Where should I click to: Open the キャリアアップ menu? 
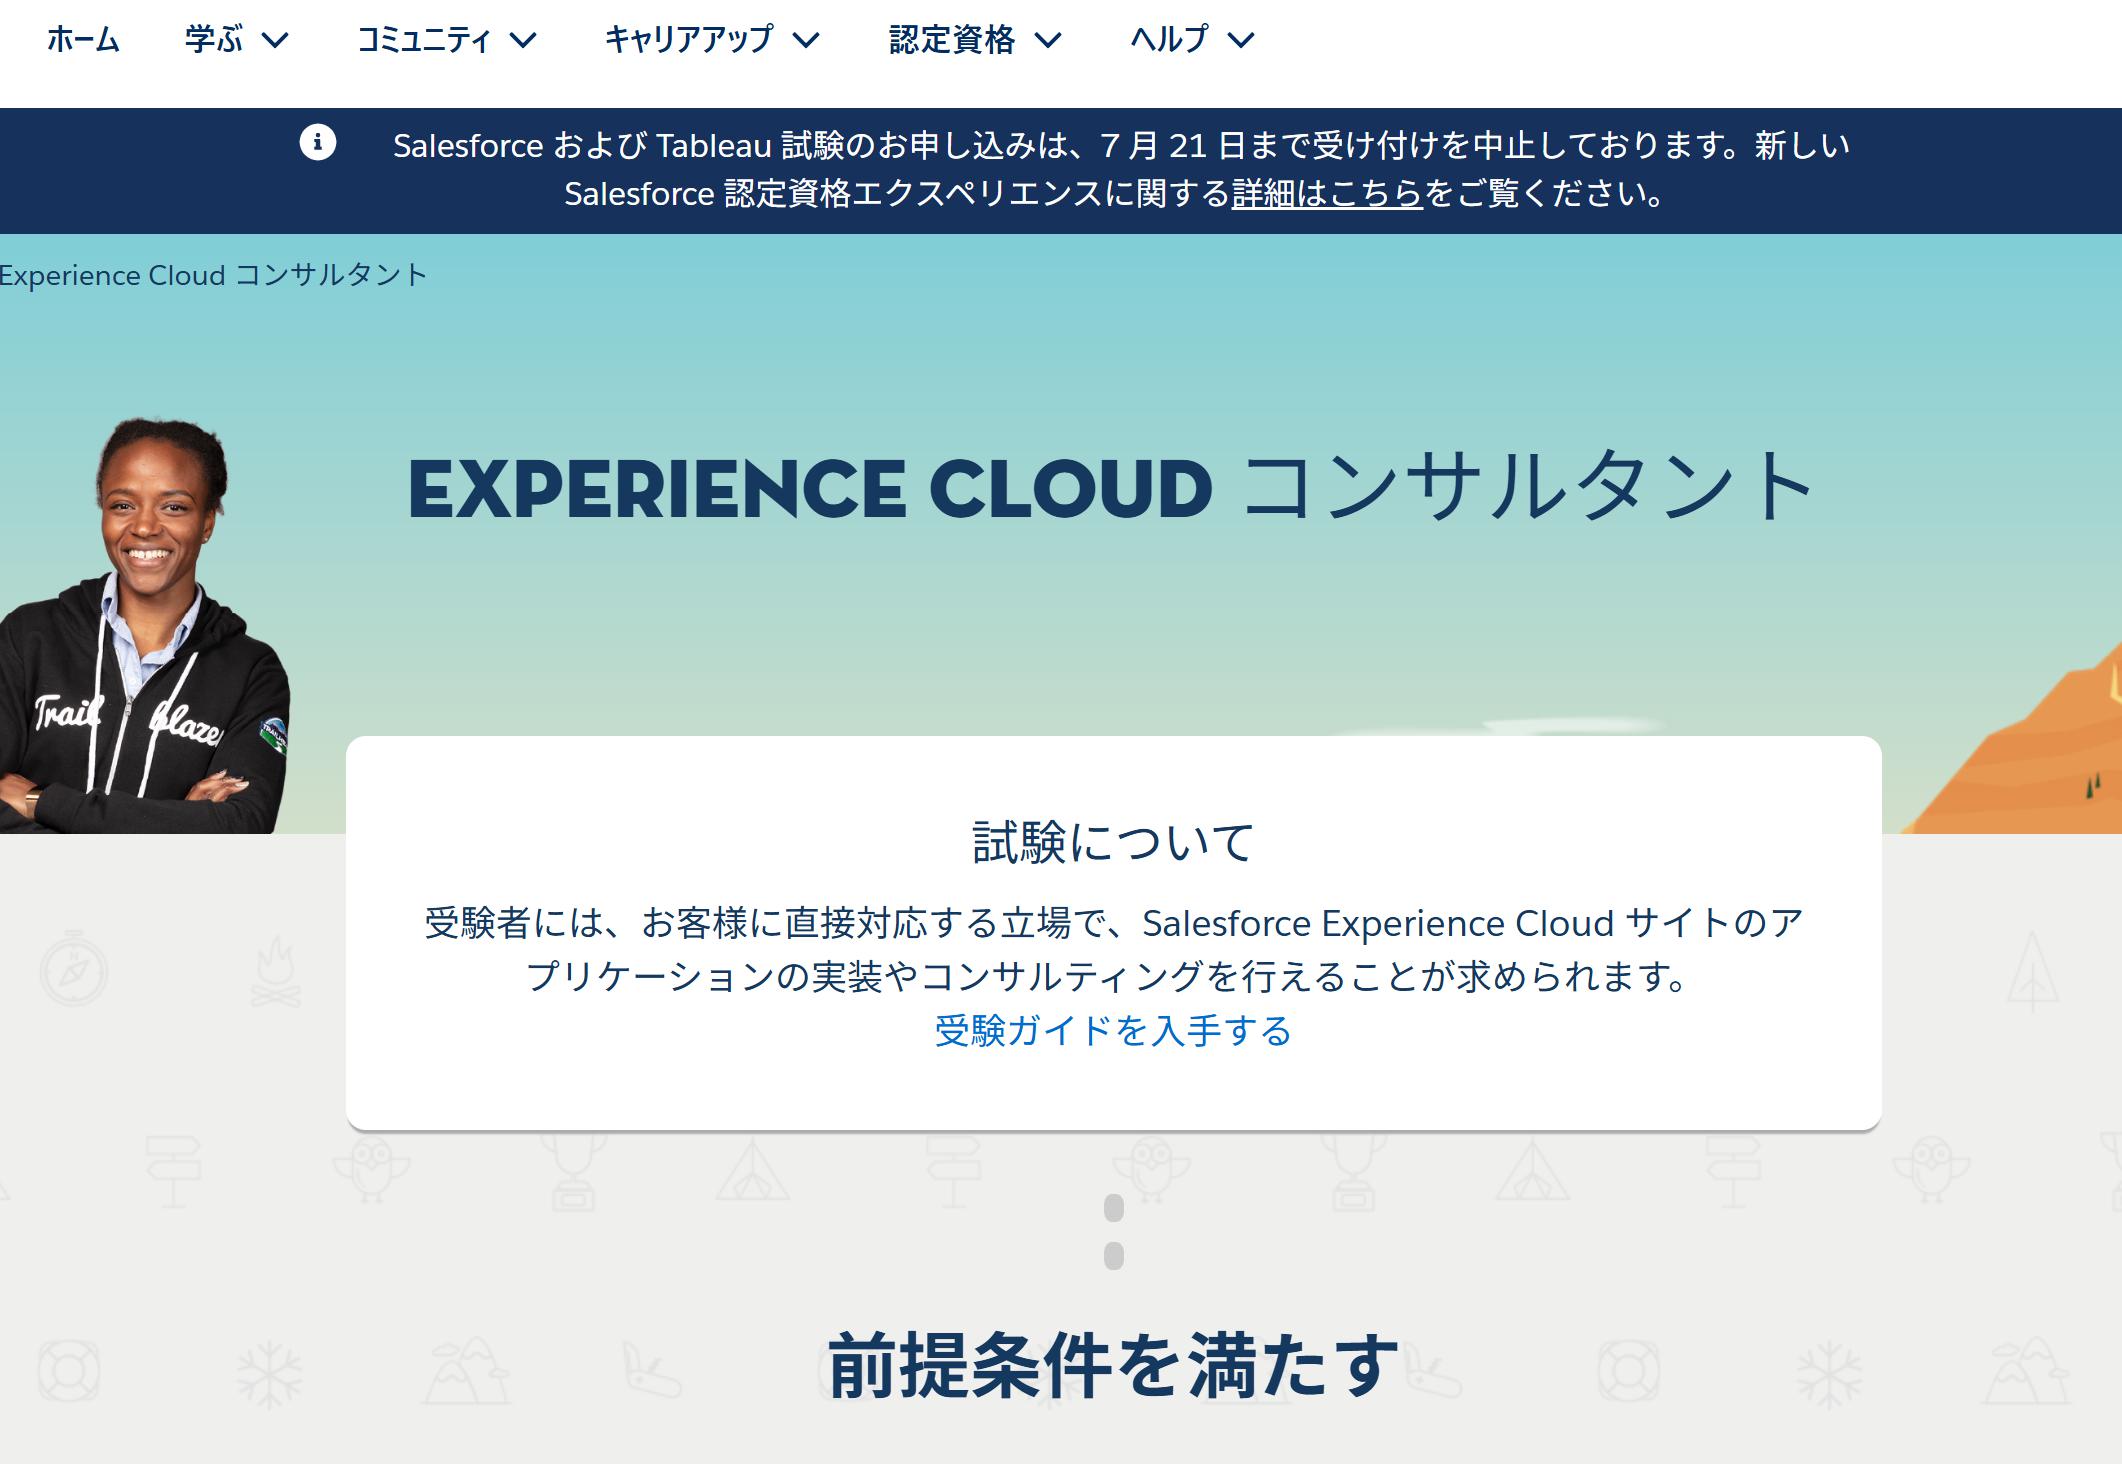click(x=689, y=40)
